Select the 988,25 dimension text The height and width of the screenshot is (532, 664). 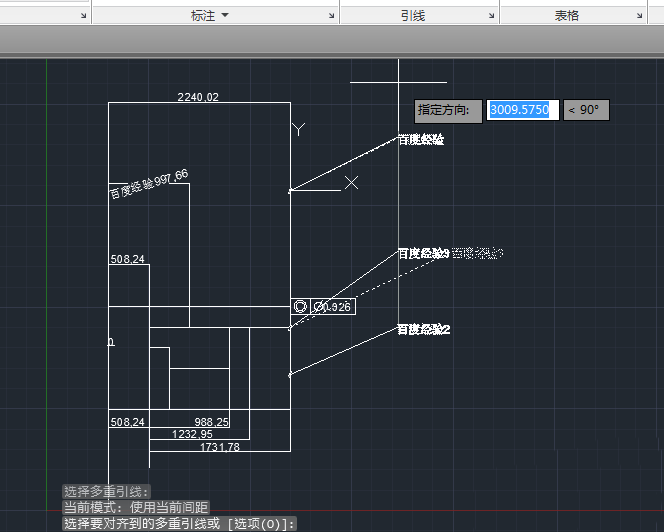point(211,422)
